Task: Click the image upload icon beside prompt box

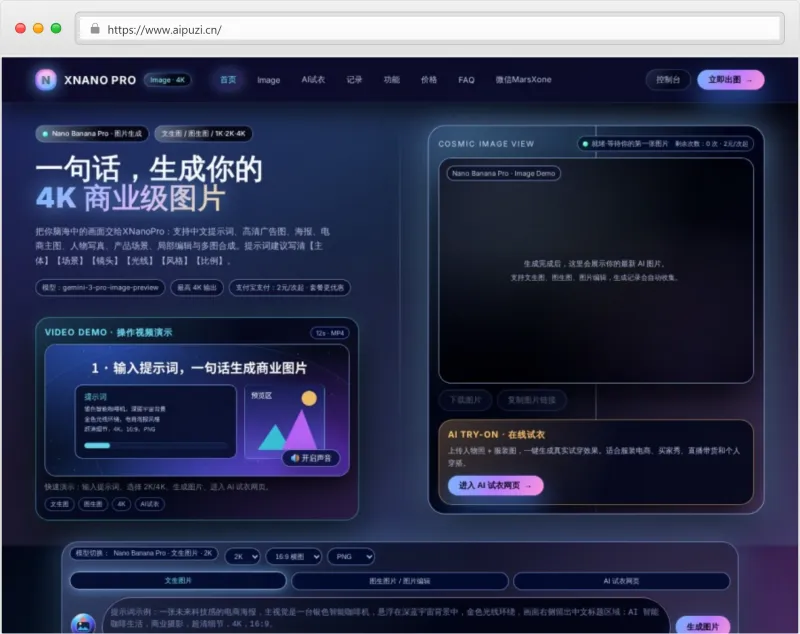Action: 83,624
